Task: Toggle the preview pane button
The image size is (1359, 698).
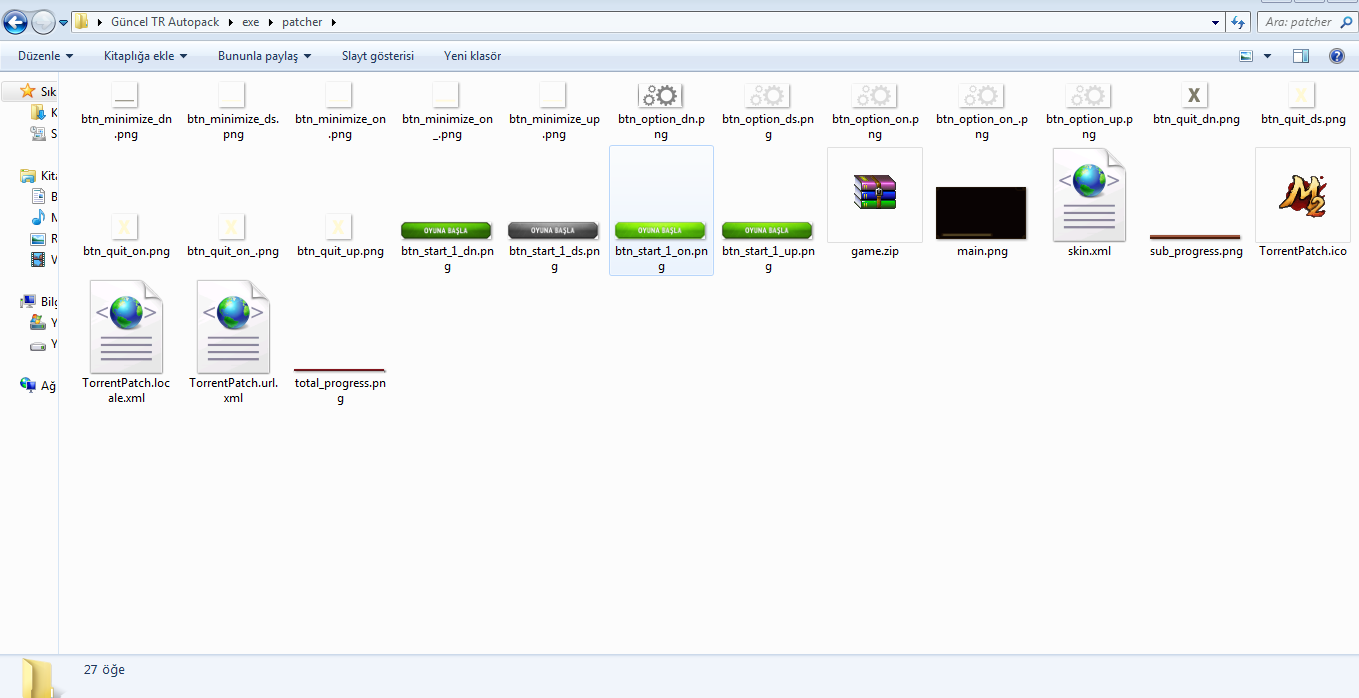Action: 1300,56
